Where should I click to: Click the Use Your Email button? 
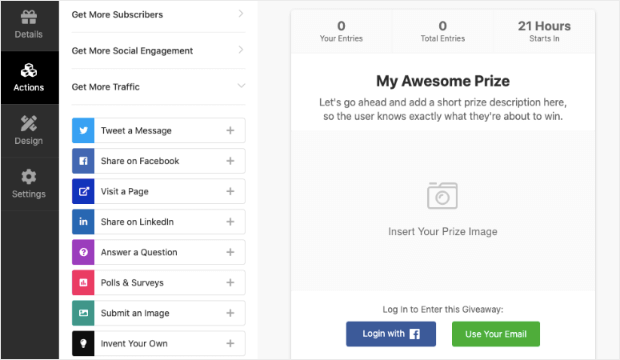496,334
